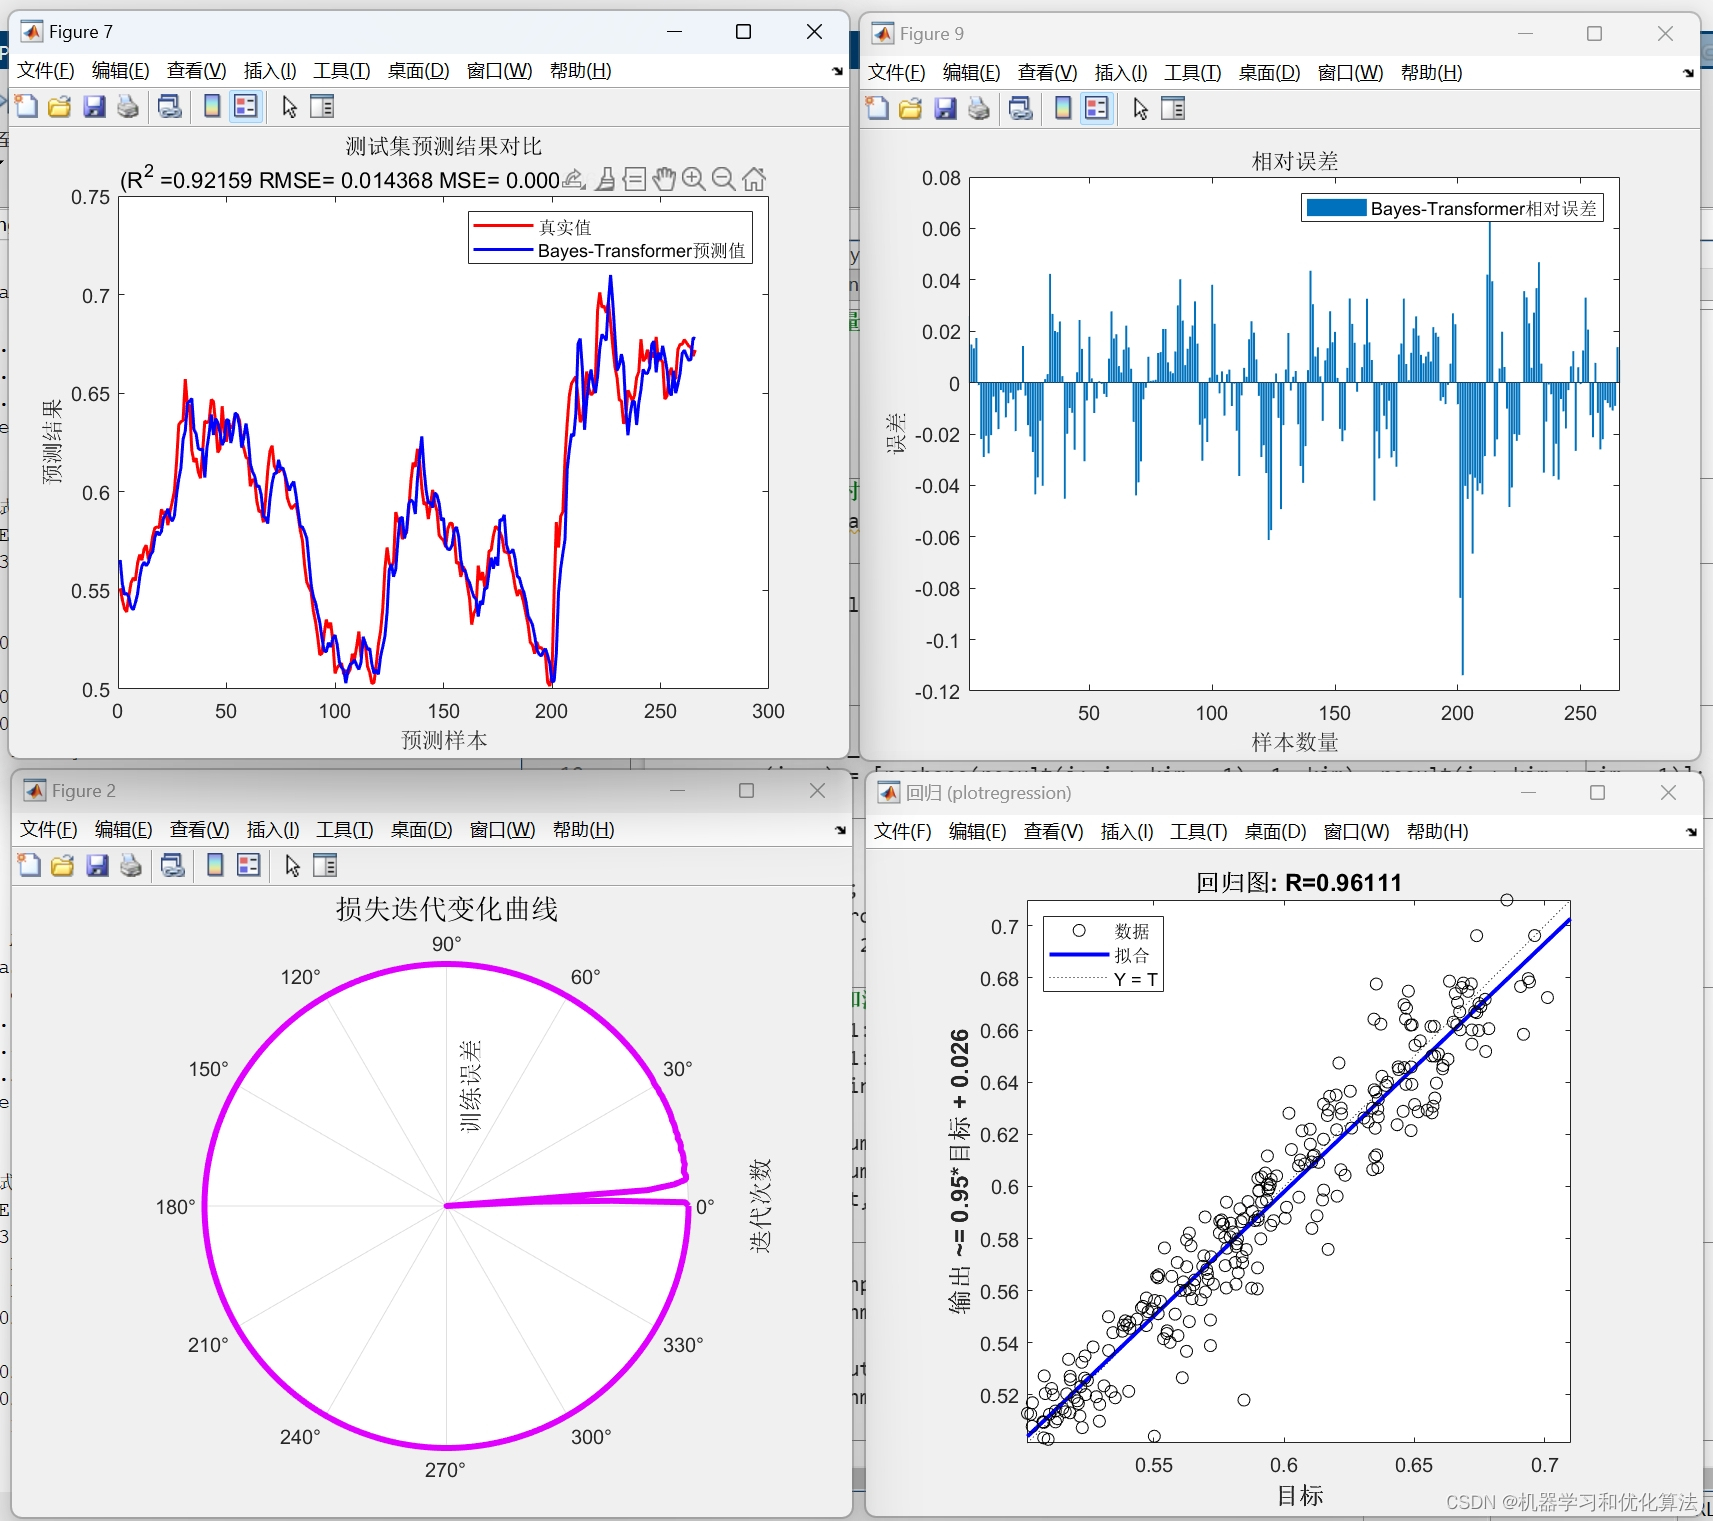Toggle Insert Legend in Figure 2 toolbar

coord(249,865)
